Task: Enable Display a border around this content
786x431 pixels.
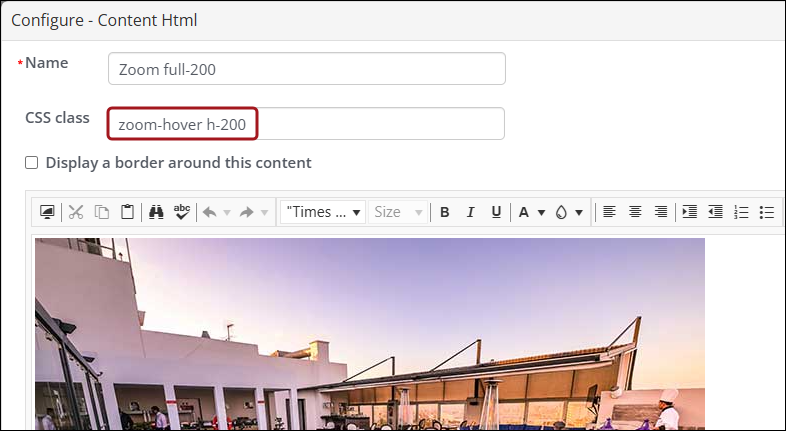Action: [x=32, y=163]
